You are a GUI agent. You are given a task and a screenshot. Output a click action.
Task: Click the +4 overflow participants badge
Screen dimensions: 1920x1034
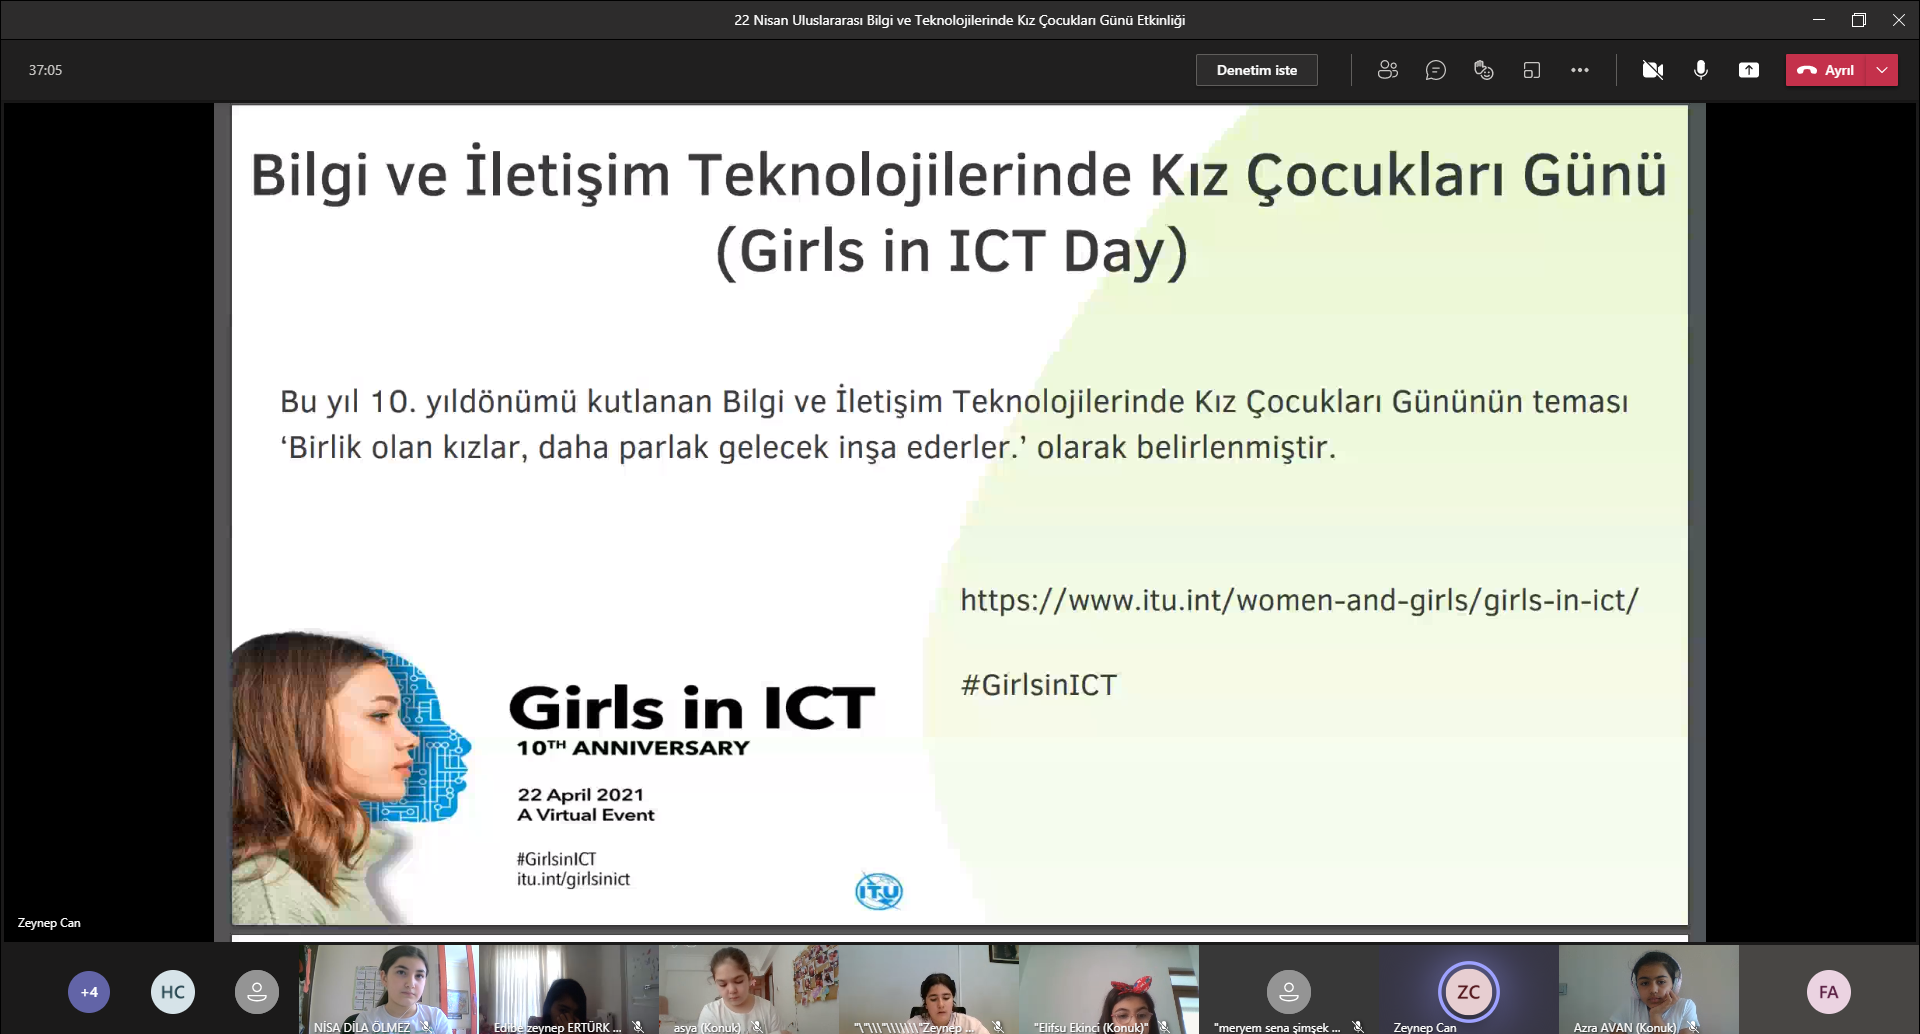pos(89,992)
